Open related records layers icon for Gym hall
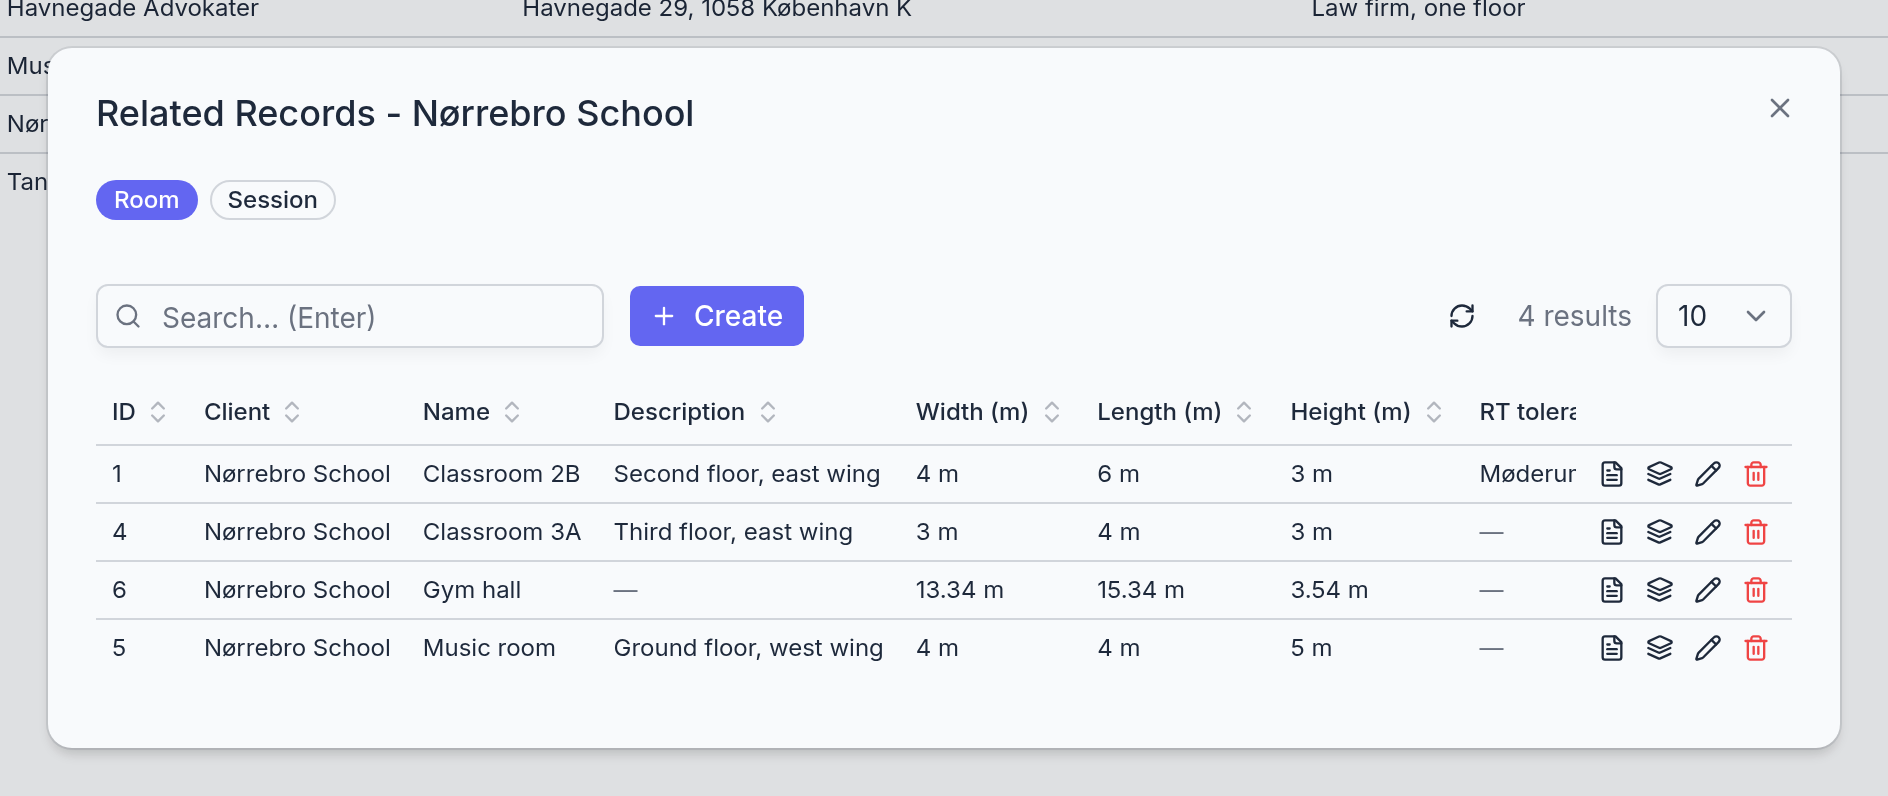This screenshot has width=1888, height=796. pos(1659,590)
